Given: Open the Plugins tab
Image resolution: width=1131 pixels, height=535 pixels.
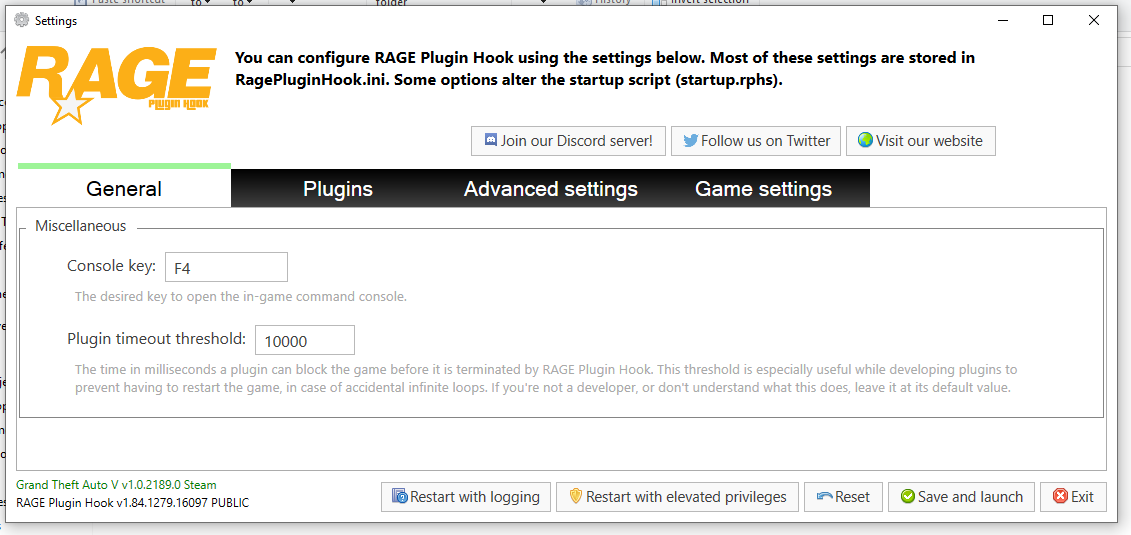Looking at the screenshot, I should (x=338, y=189).
